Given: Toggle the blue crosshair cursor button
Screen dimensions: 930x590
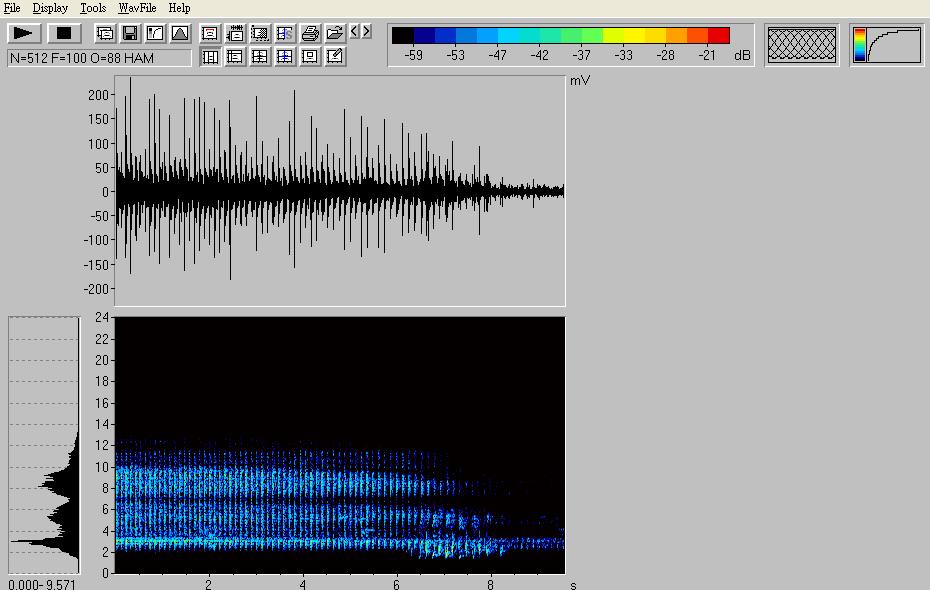Looking at the screenshot, I should [x=285, y=57].
